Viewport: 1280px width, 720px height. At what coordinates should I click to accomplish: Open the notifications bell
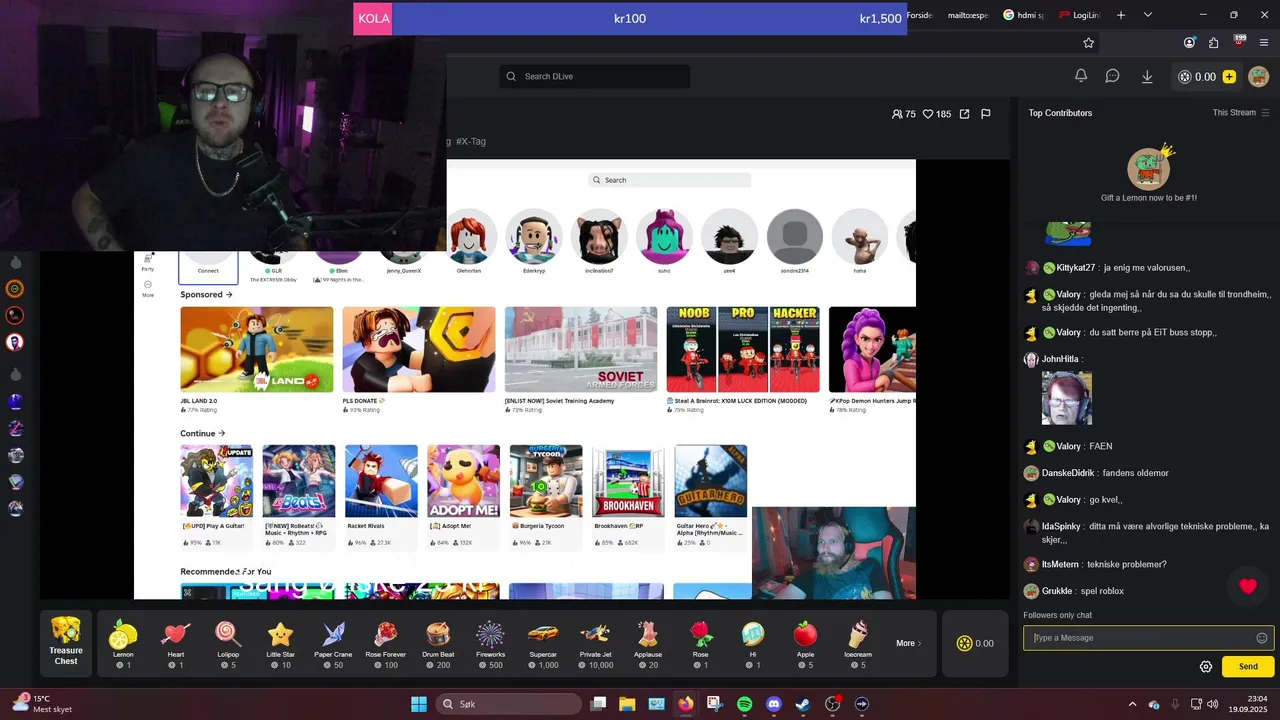coord(1081,76)
